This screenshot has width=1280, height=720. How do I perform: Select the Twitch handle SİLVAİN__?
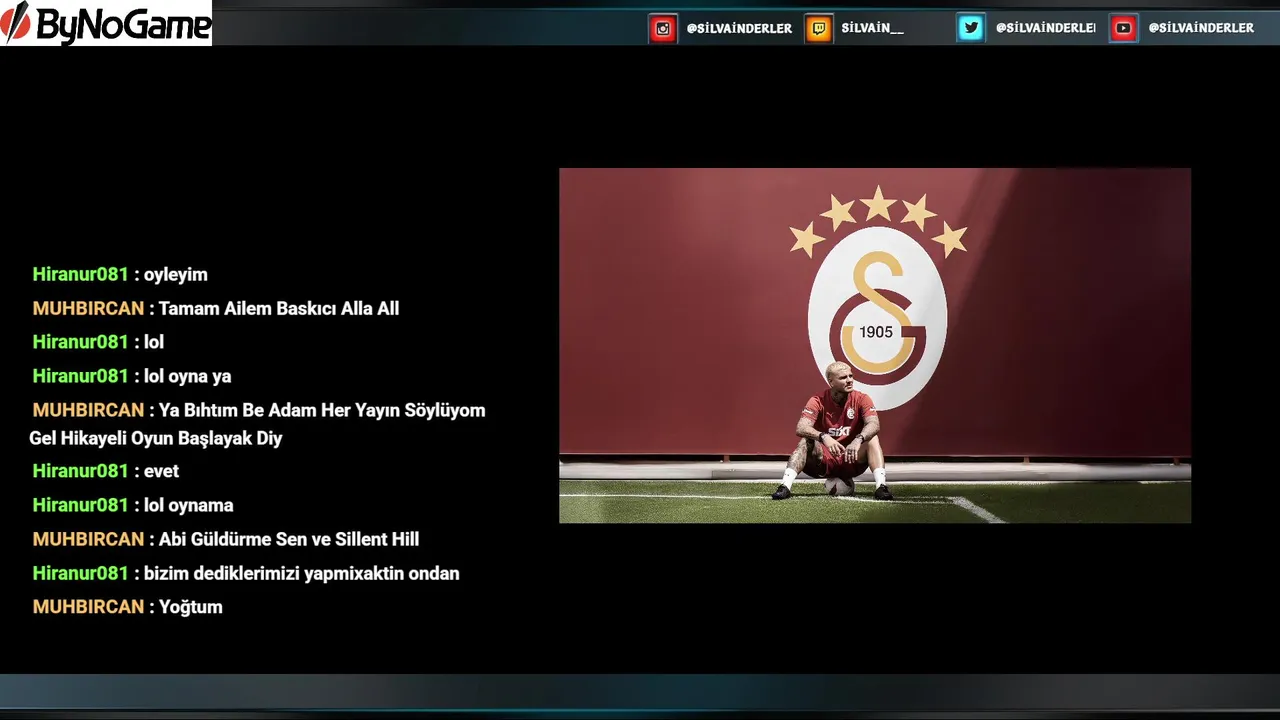[x=872, y=29]
